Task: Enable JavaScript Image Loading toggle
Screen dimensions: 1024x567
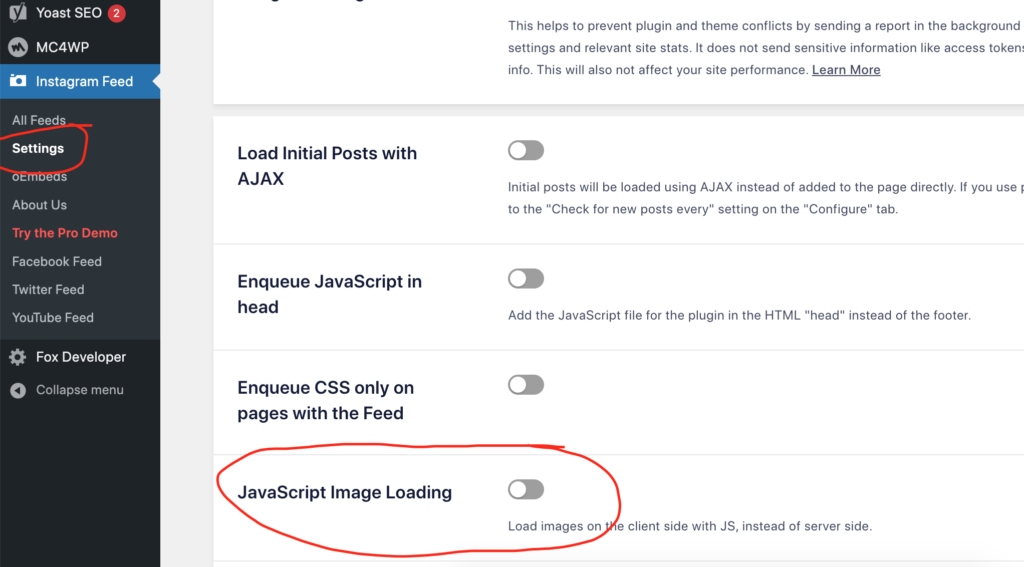Action: [526, 489]
